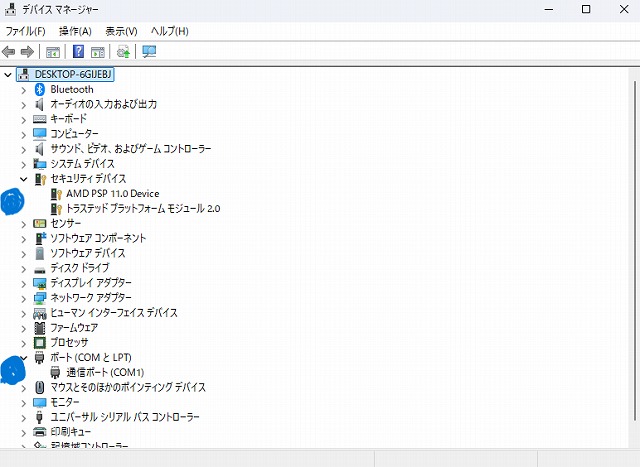Select 通信ポート (COM1) device
Screen dimensions: 640x467
tap(105, 372)
